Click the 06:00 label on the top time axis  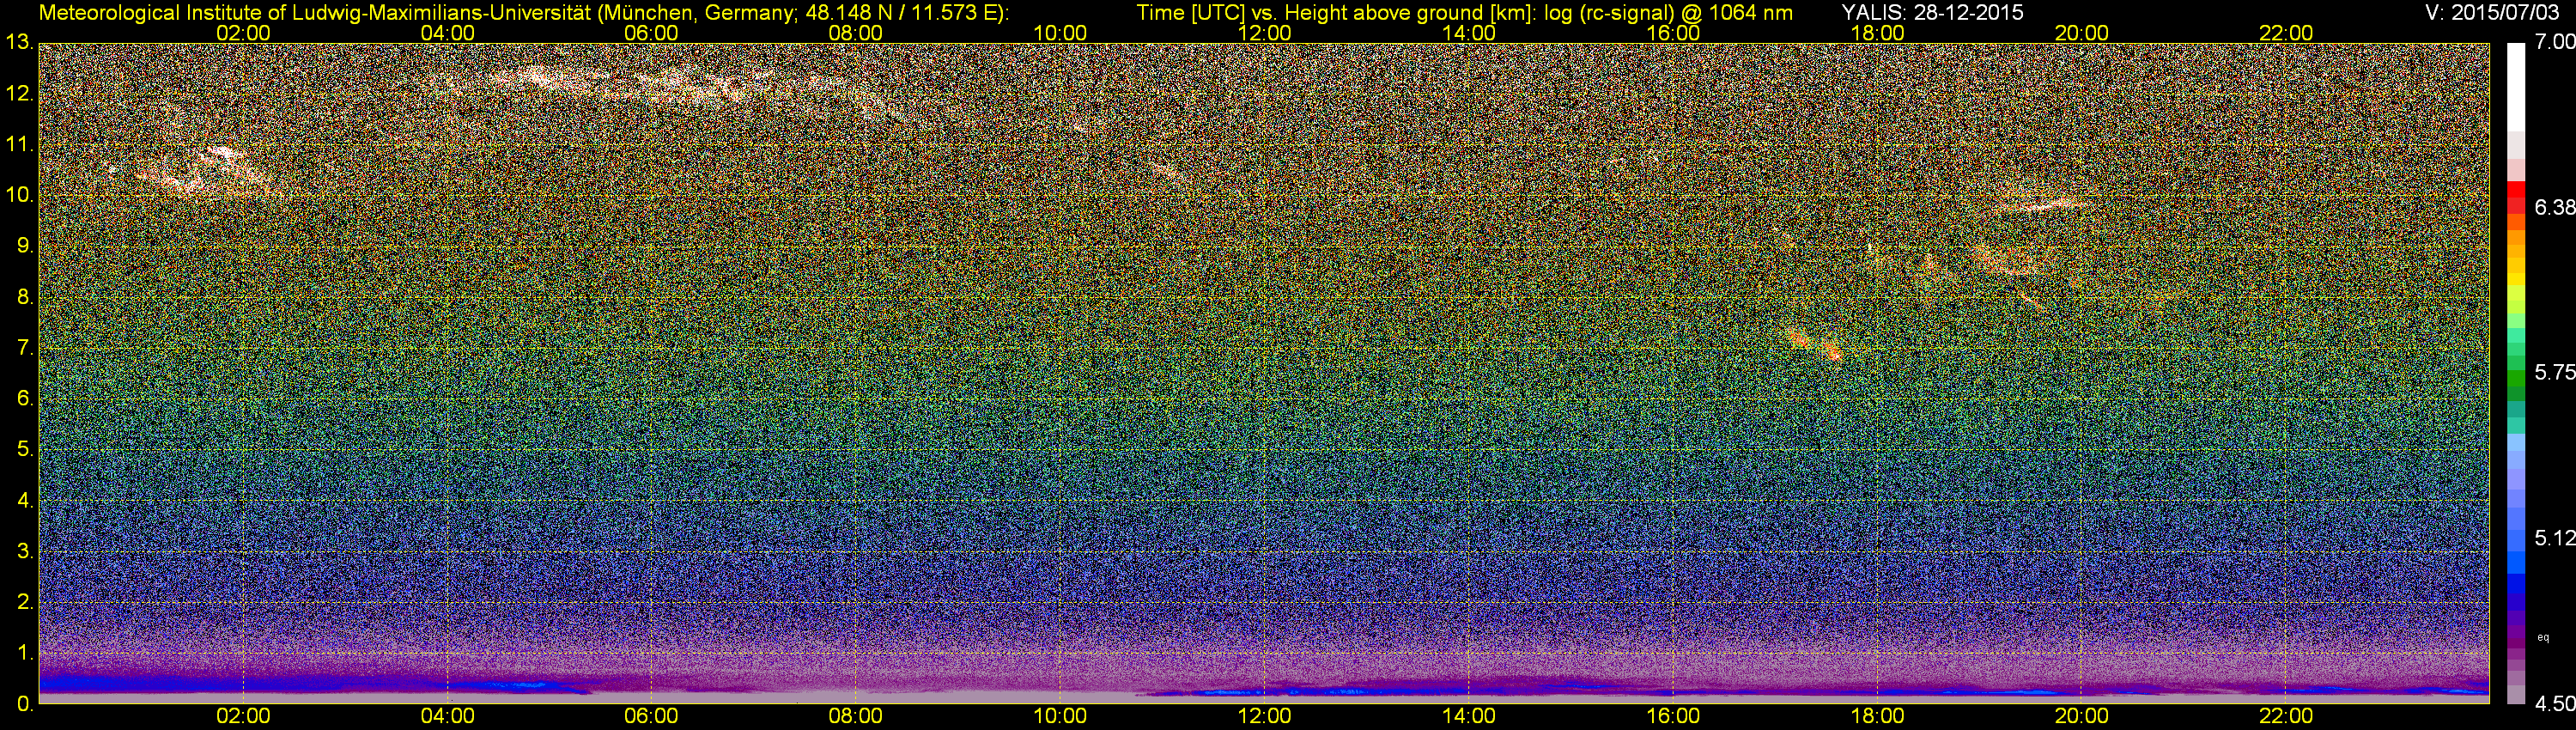(x=651, y=33)
